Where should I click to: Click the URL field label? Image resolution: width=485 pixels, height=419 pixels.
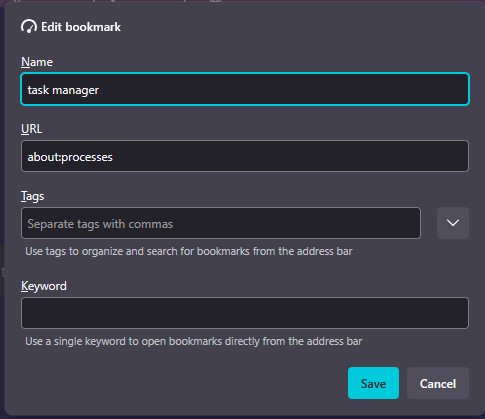coord(32,129)
